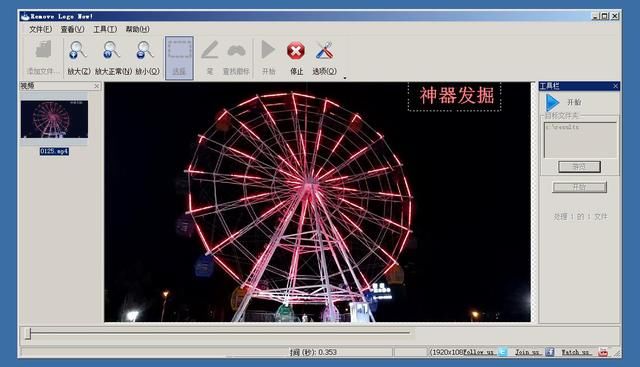Open 选项(O) options tools icon
This screenshot has height=367, width=640.
(324, 51)
